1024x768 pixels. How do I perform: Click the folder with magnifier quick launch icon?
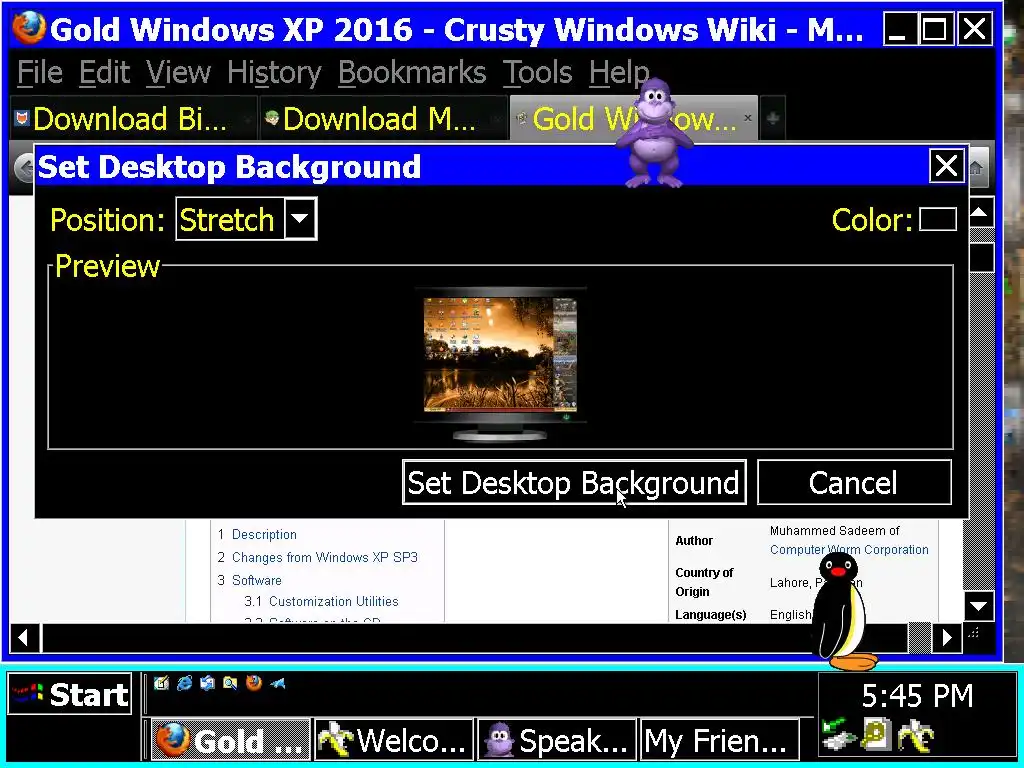pos(230,683)
